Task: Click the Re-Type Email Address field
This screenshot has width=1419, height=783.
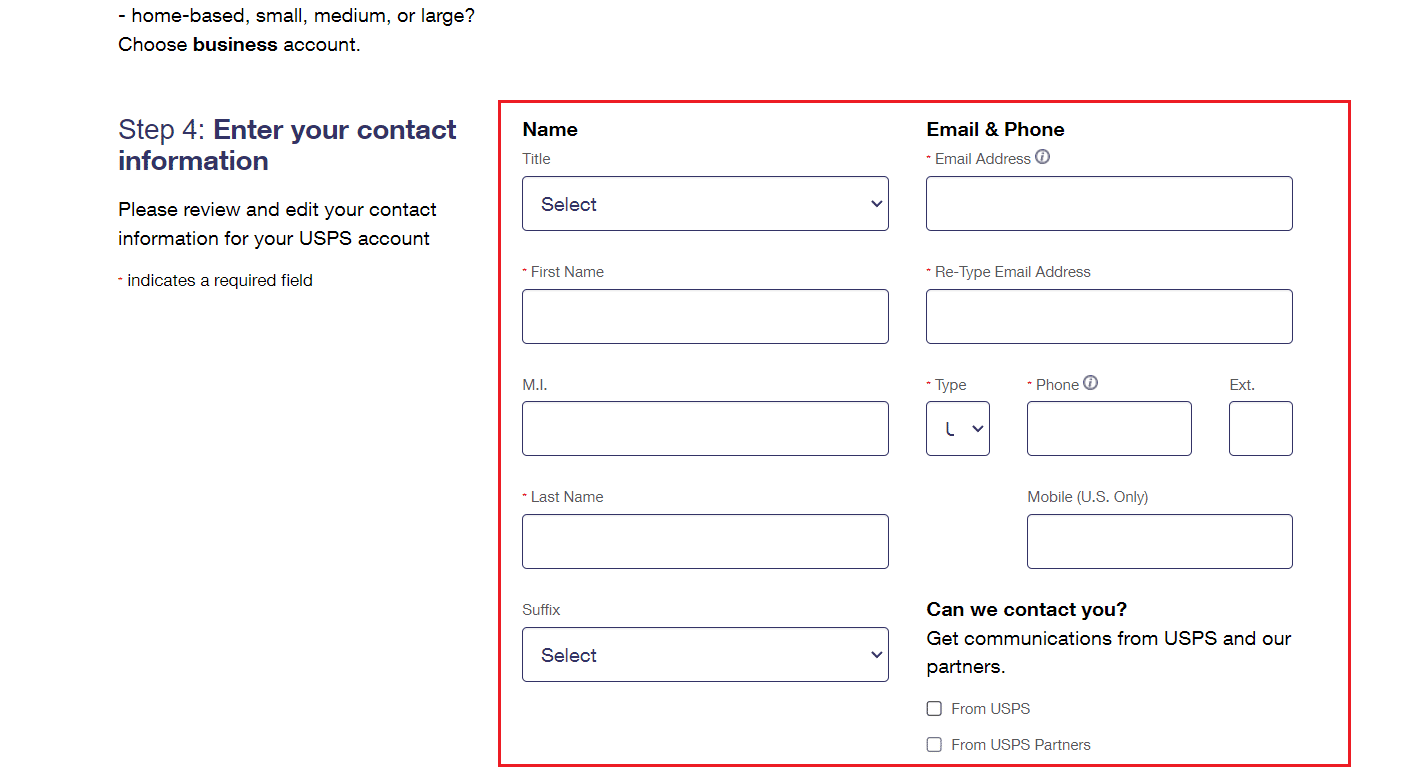Action: (x=1108, y=316)
